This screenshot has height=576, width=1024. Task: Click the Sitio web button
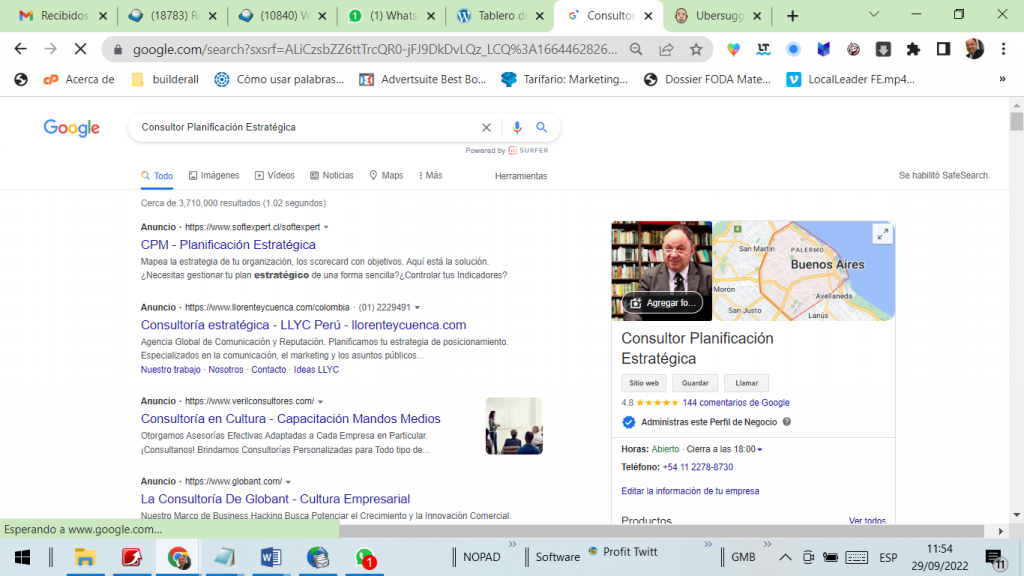[644, 383]
